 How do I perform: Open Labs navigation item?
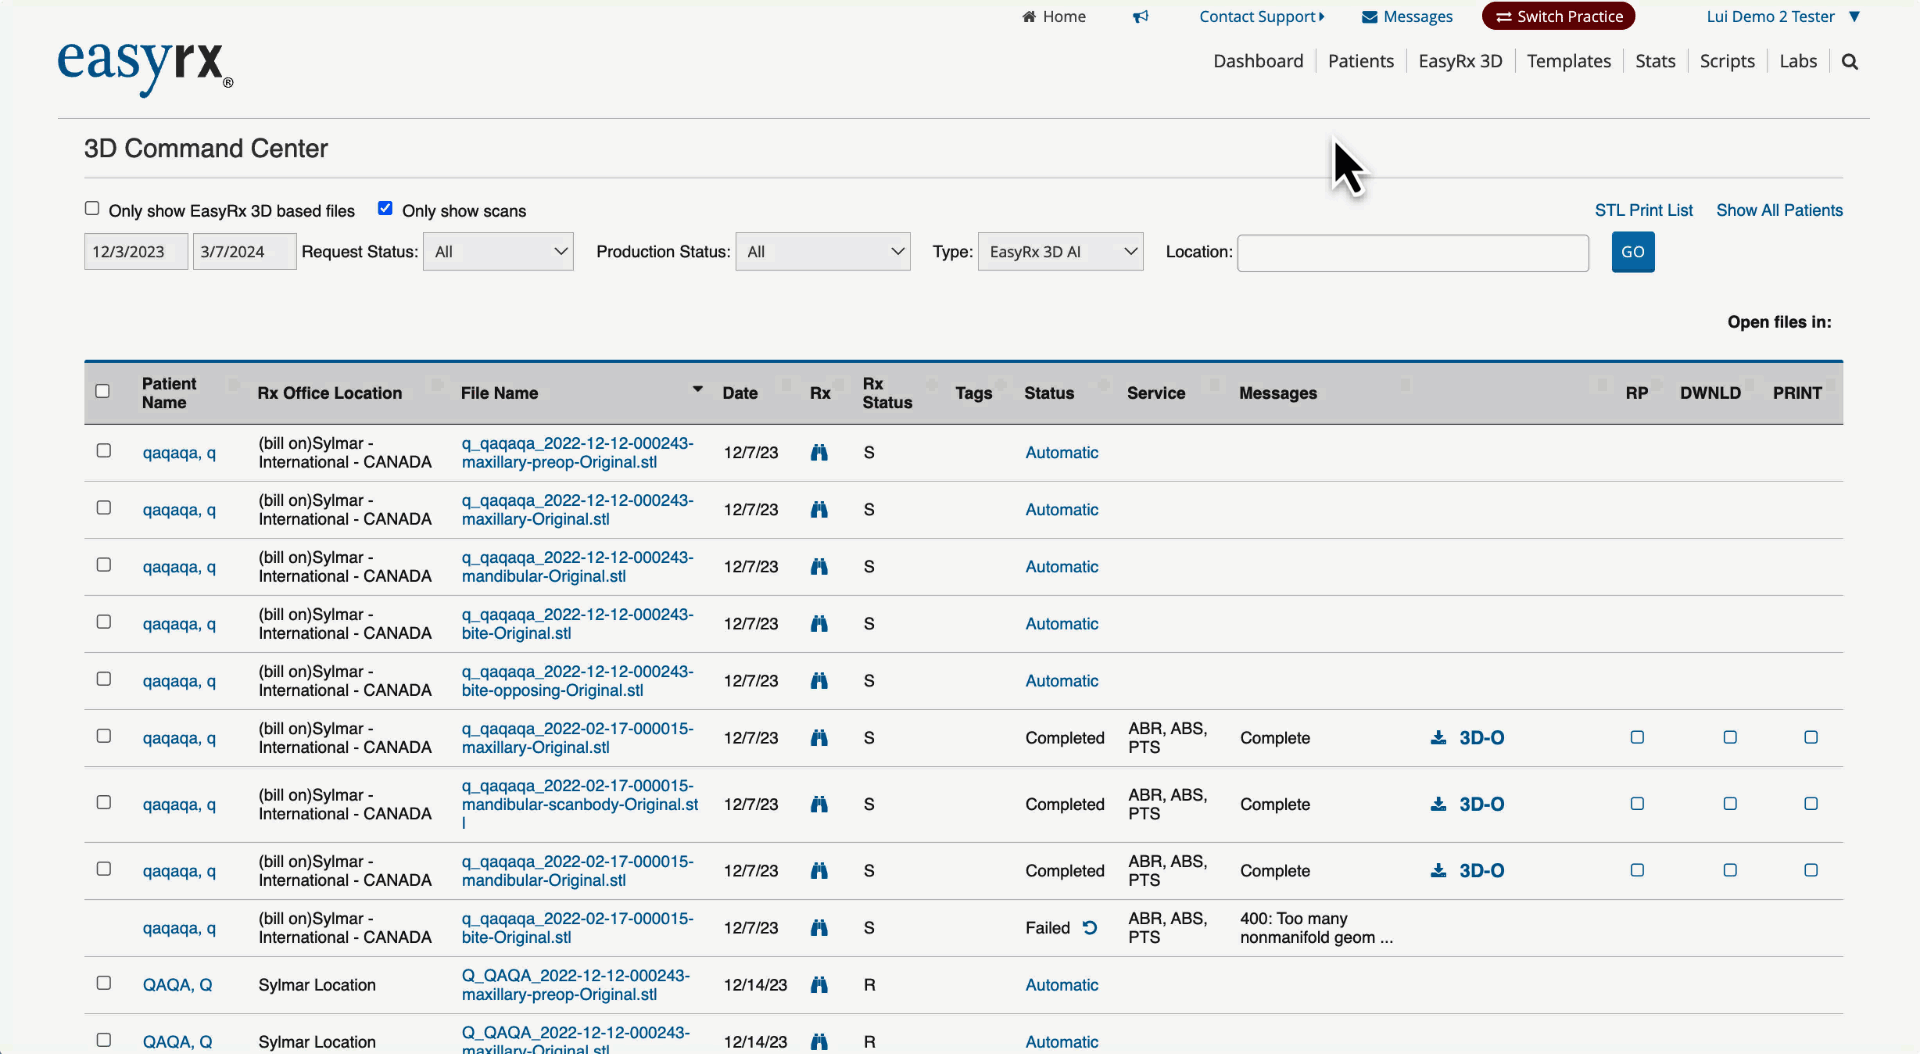tap(1798, 62)
